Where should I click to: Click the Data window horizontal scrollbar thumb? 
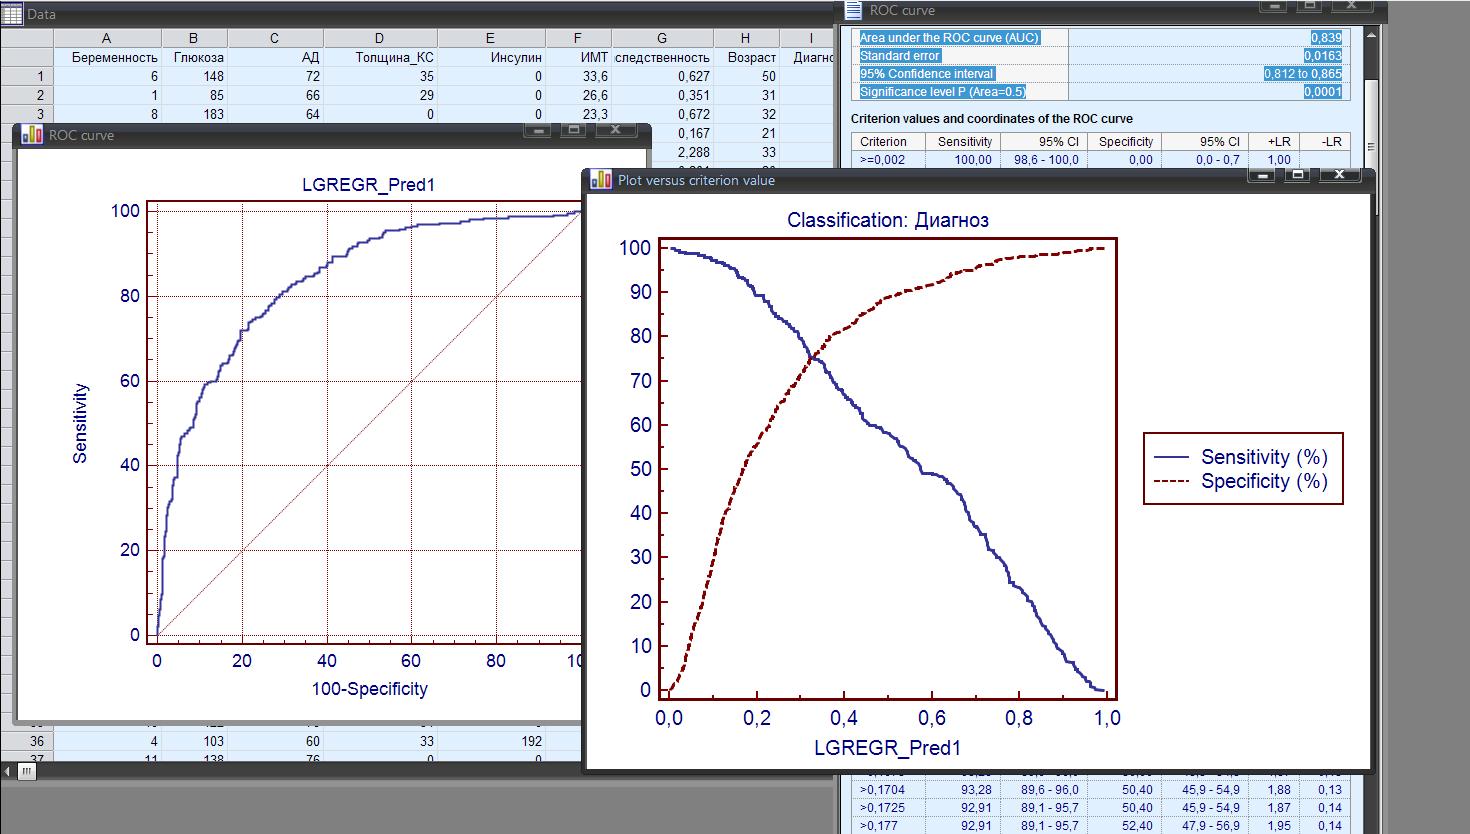click(27, 772)
